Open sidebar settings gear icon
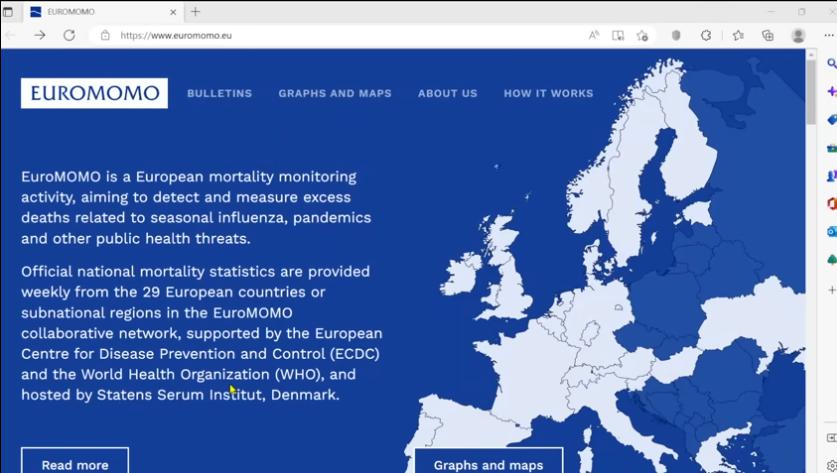Viewport: 837px width, 473px height. [x=832, y=466]
